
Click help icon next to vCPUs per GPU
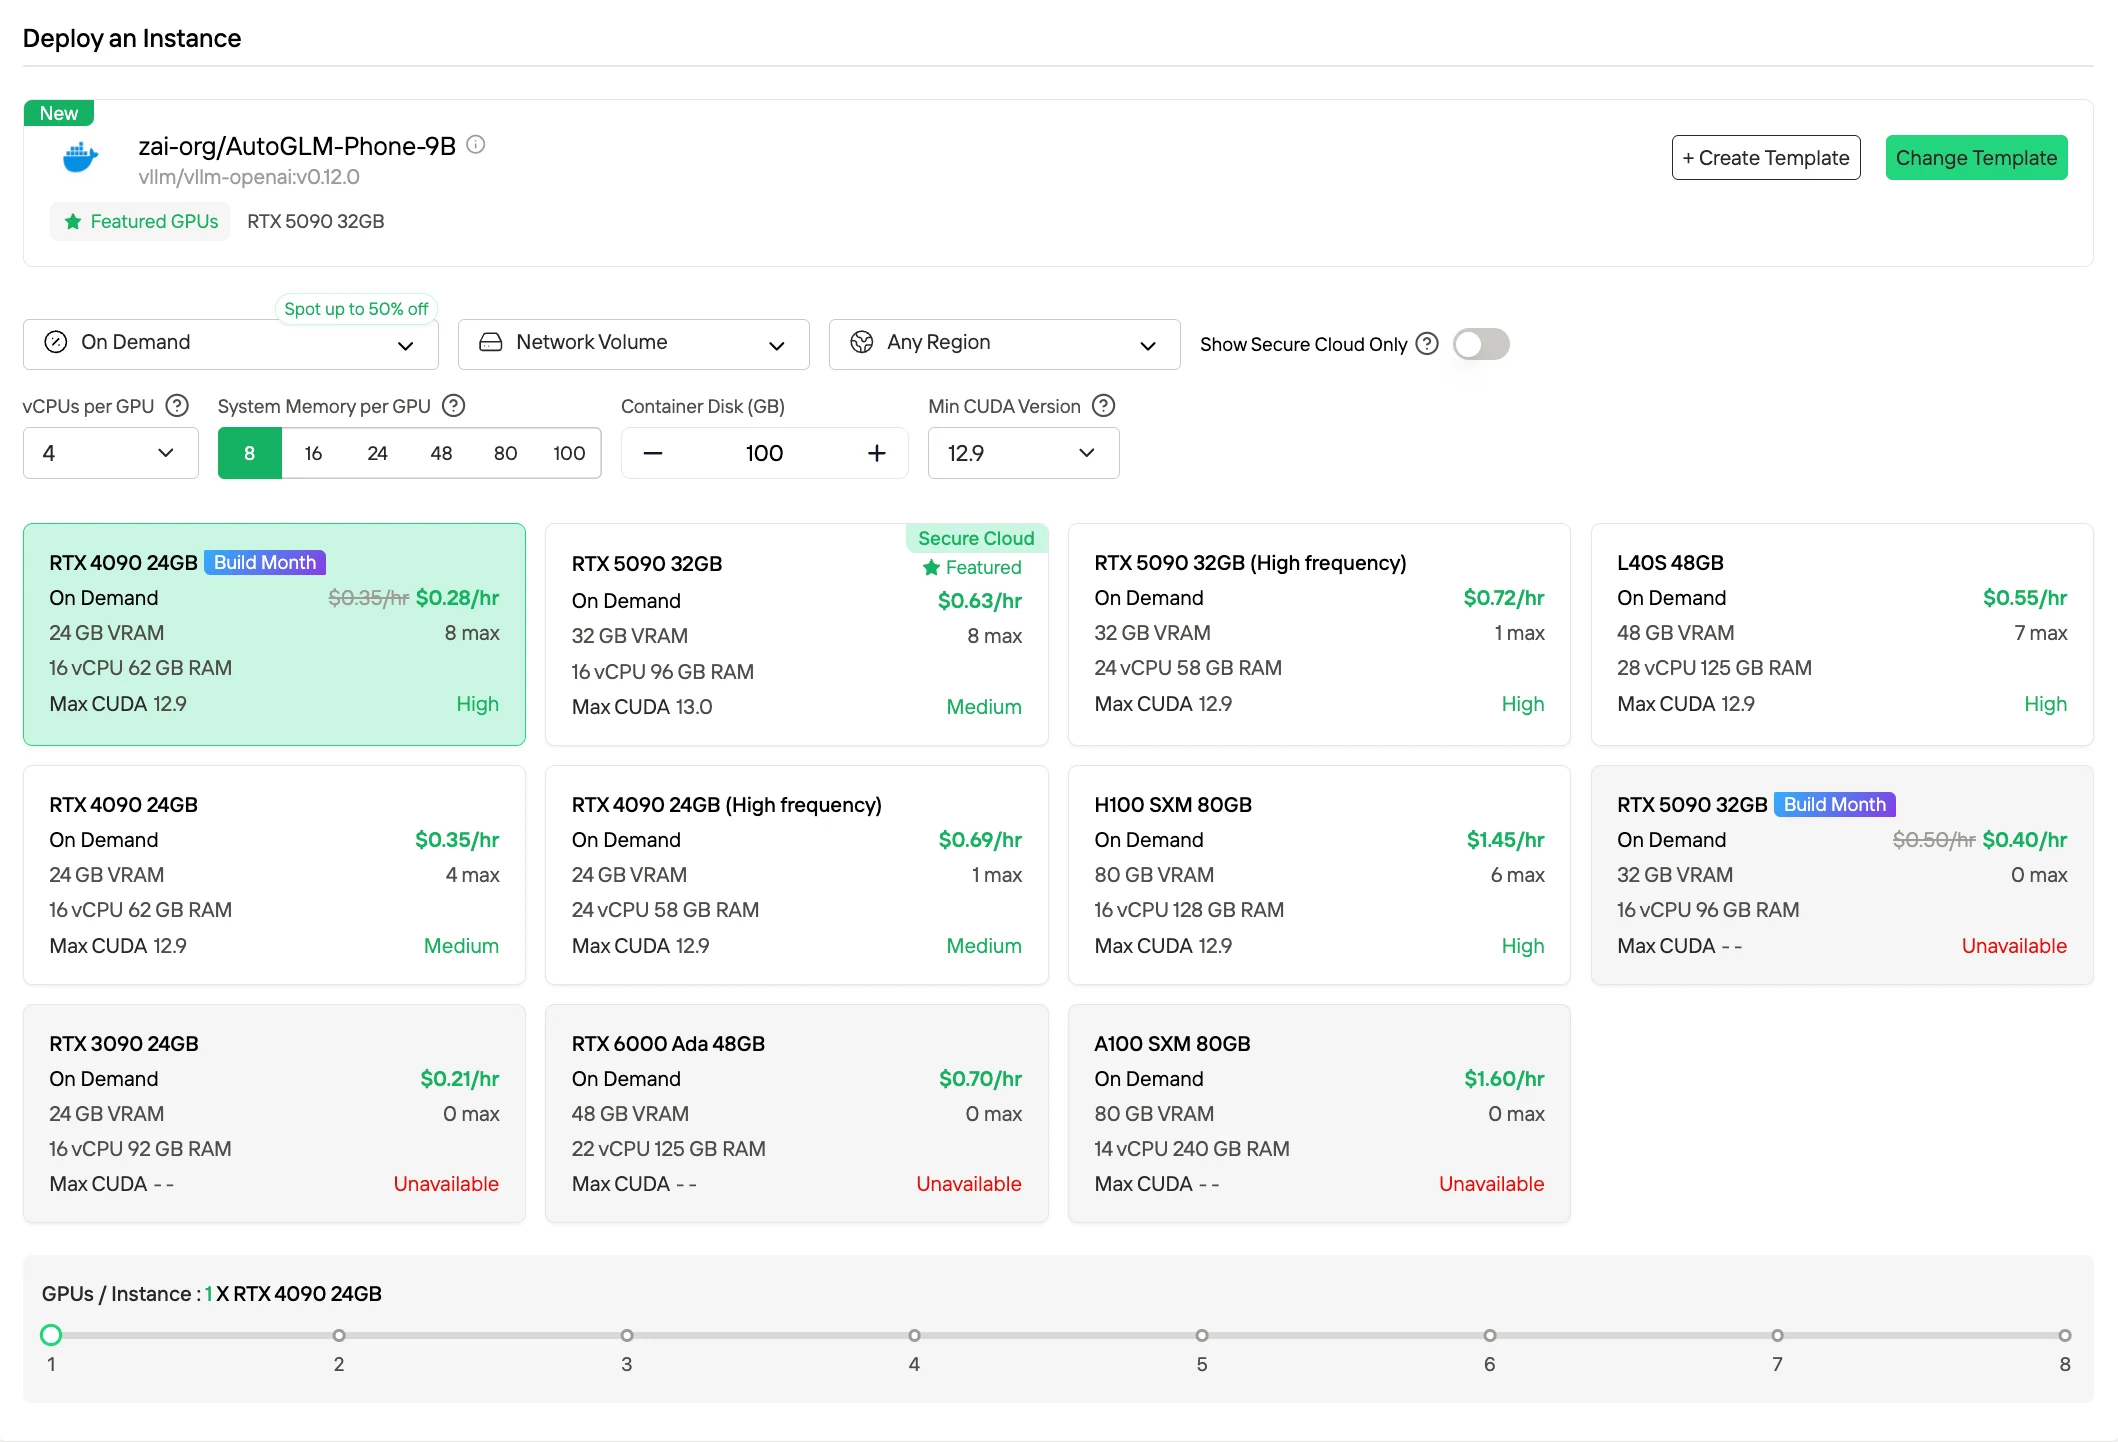click(177, 406)
